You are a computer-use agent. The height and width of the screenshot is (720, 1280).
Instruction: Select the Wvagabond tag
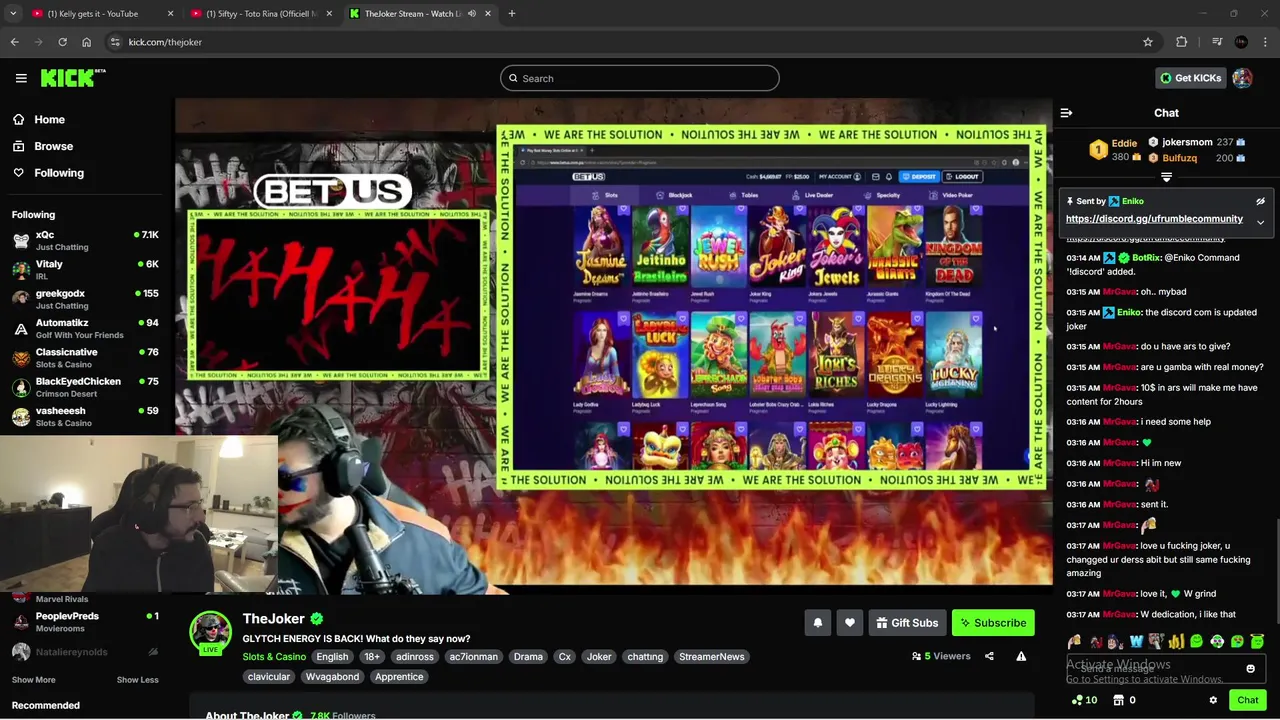point(332,677)
